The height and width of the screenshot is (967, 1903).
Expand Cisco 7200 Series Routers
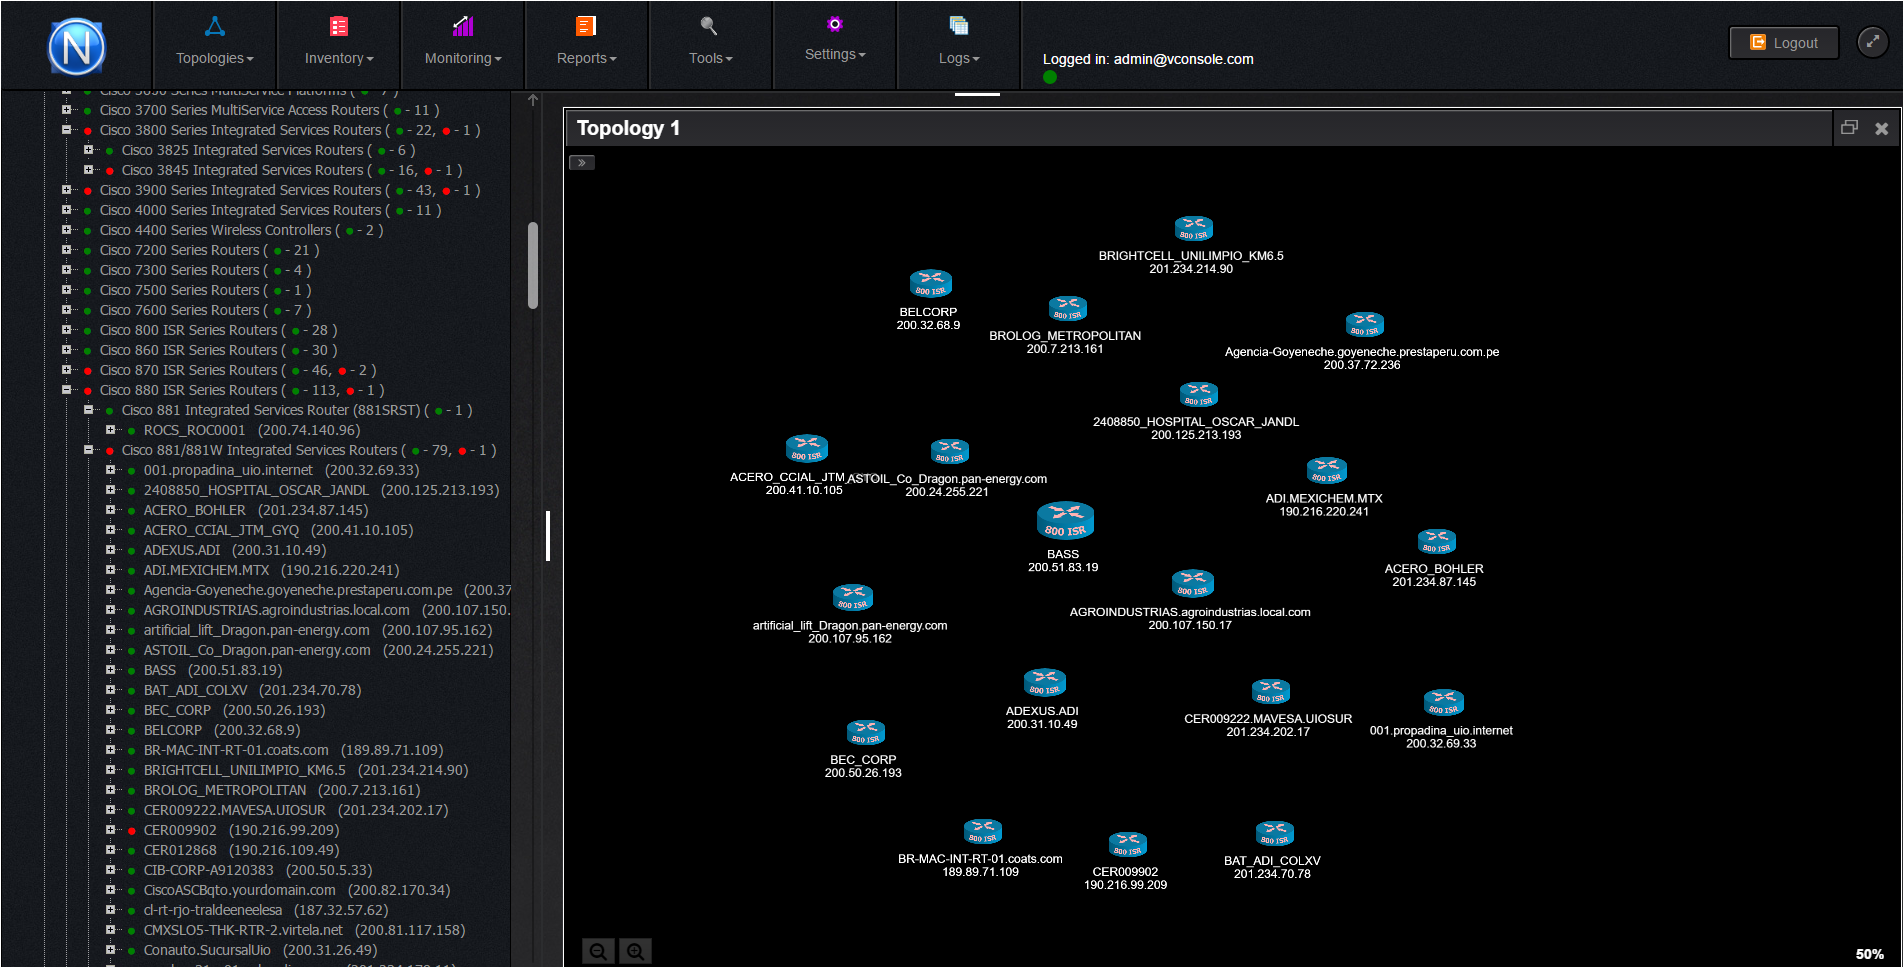[x=66, y=250]
